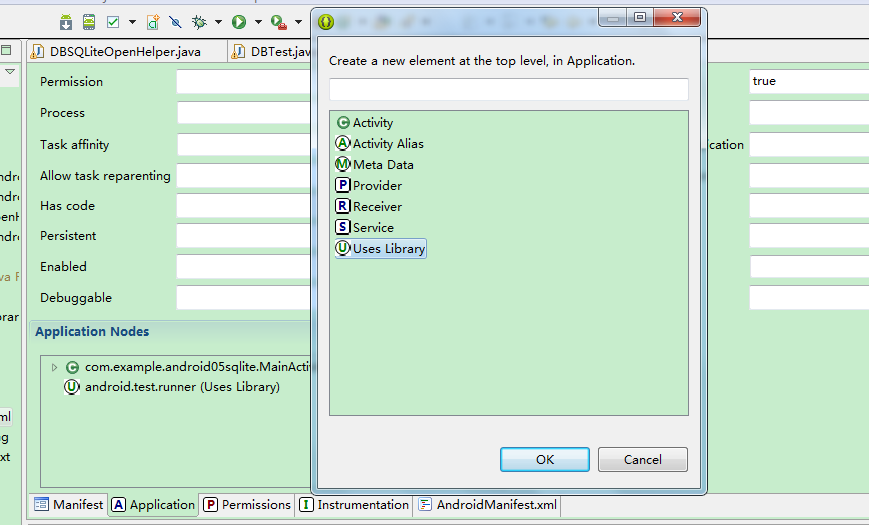Click the Service 'S' list icon

pos(343,227)
